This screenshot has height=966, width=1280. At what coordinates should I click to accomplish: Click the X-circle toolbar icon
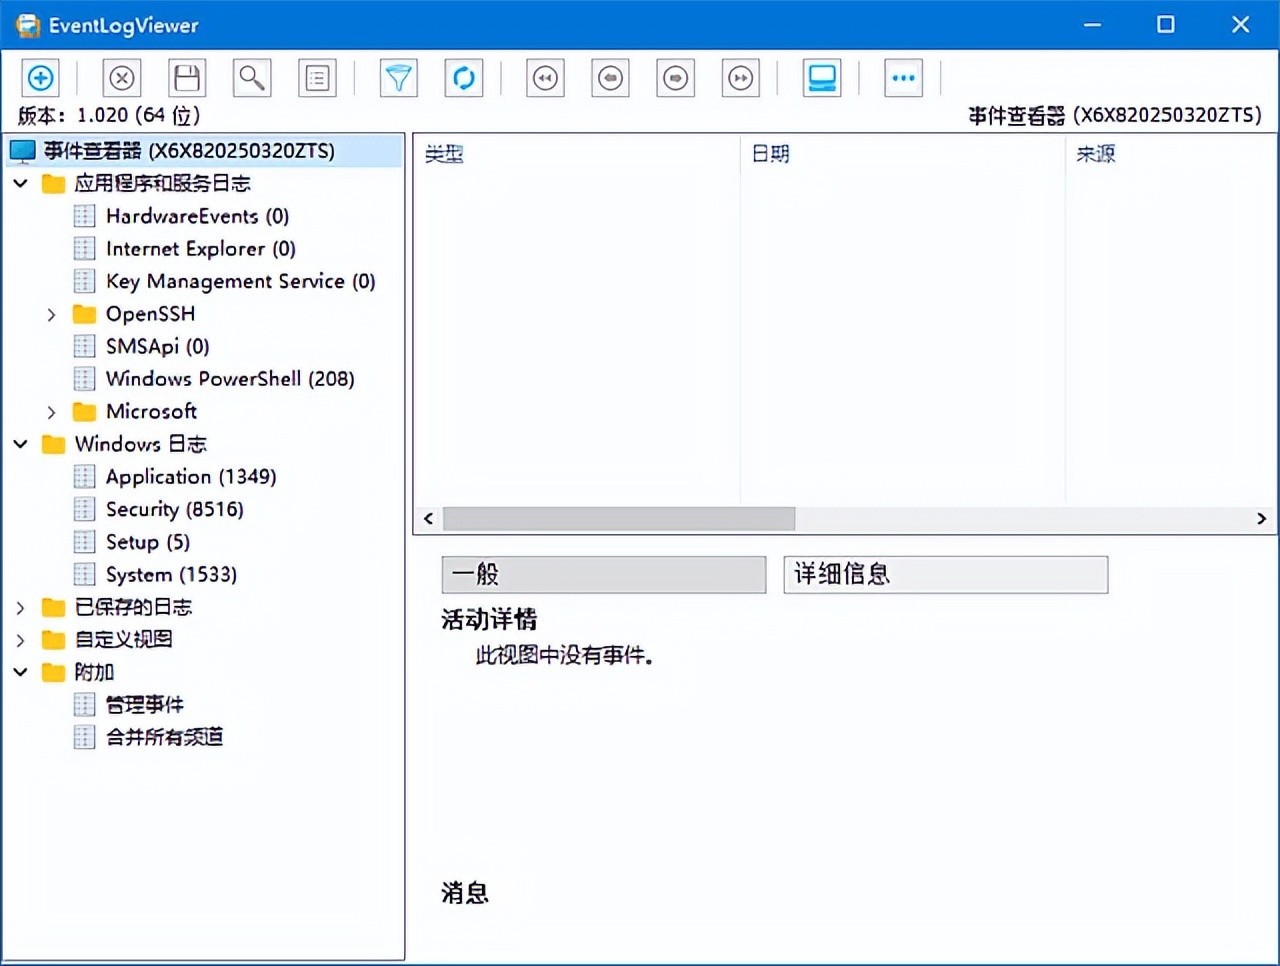tap(122, 78)
